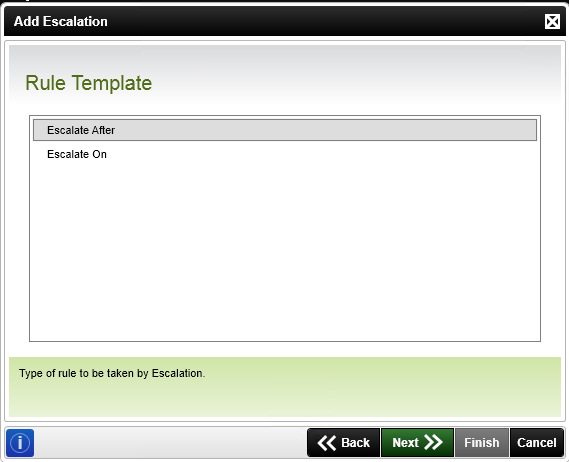
Task: Click the footer area beside the info icon
Action: pos(171,443)
